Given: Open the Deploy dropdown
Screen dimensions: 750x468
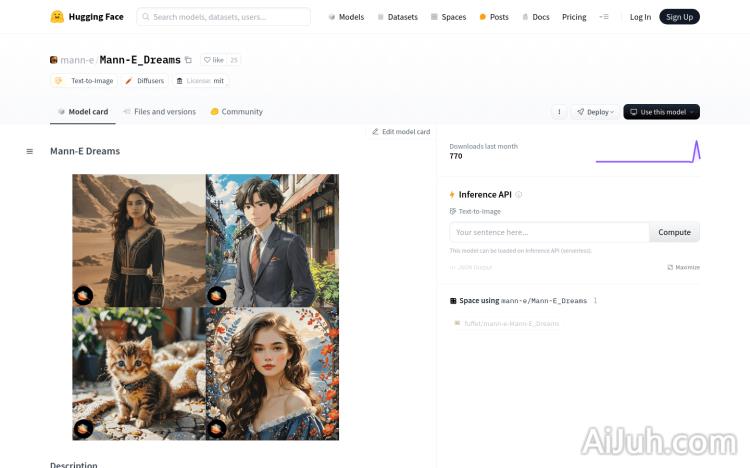Looking at the screenshot, I should (594, 112).
